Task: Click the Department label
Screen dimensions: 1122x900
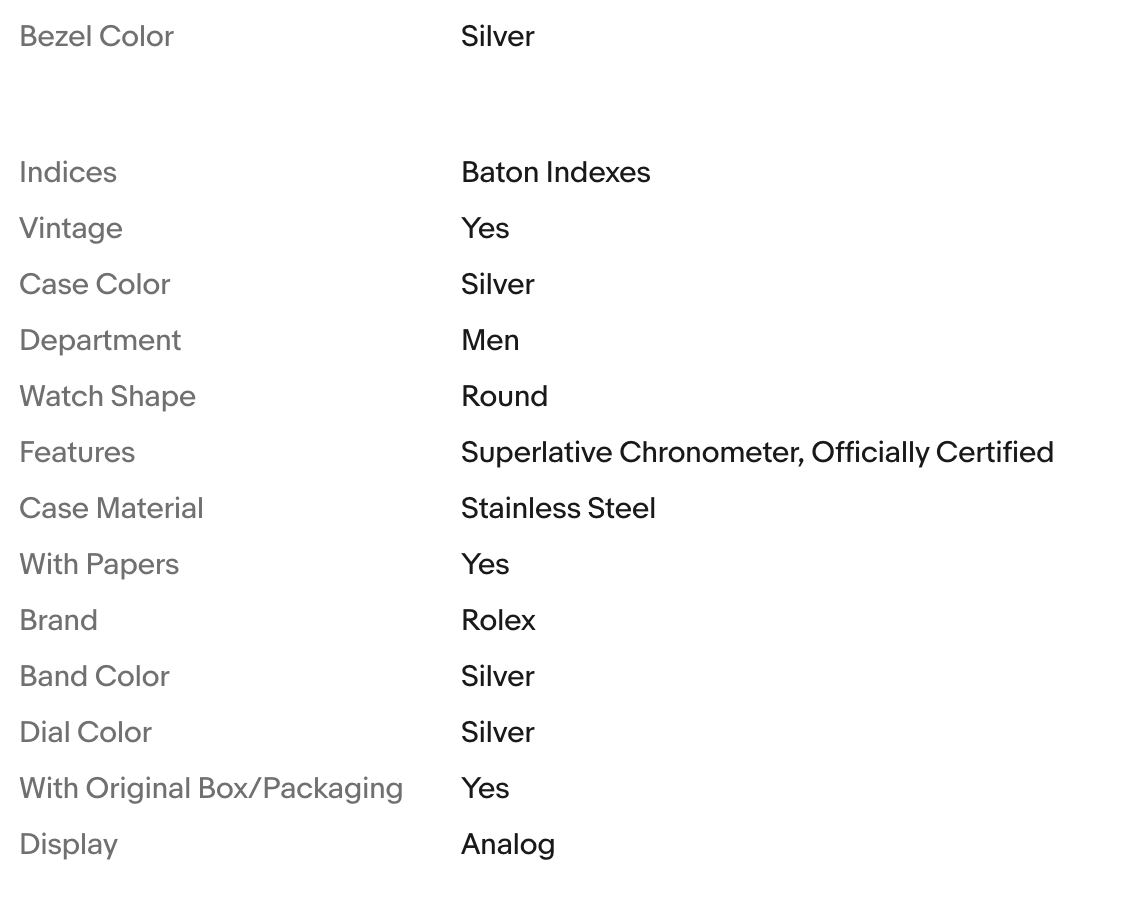Action: (100, 341)
